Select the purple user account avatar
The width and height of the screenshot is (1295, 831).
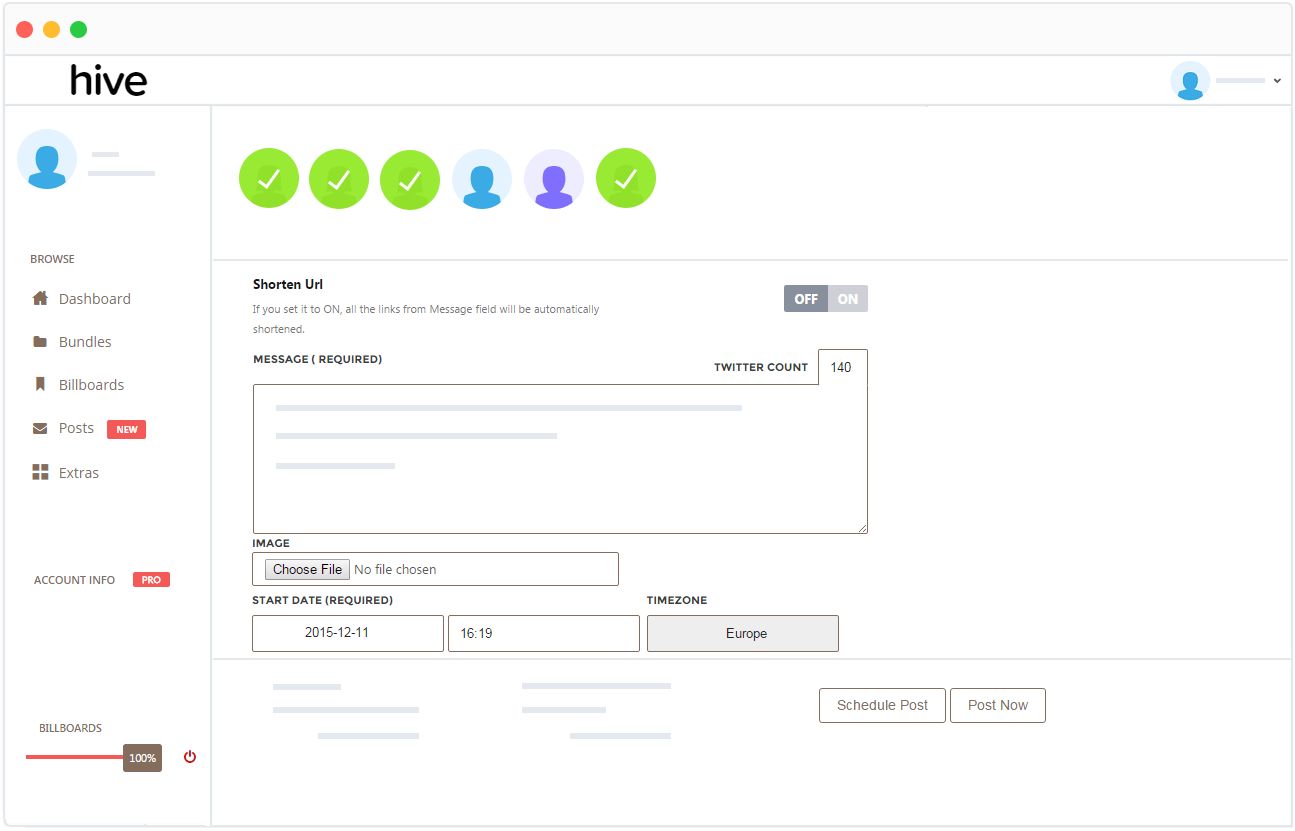click(x=553, y=177)
